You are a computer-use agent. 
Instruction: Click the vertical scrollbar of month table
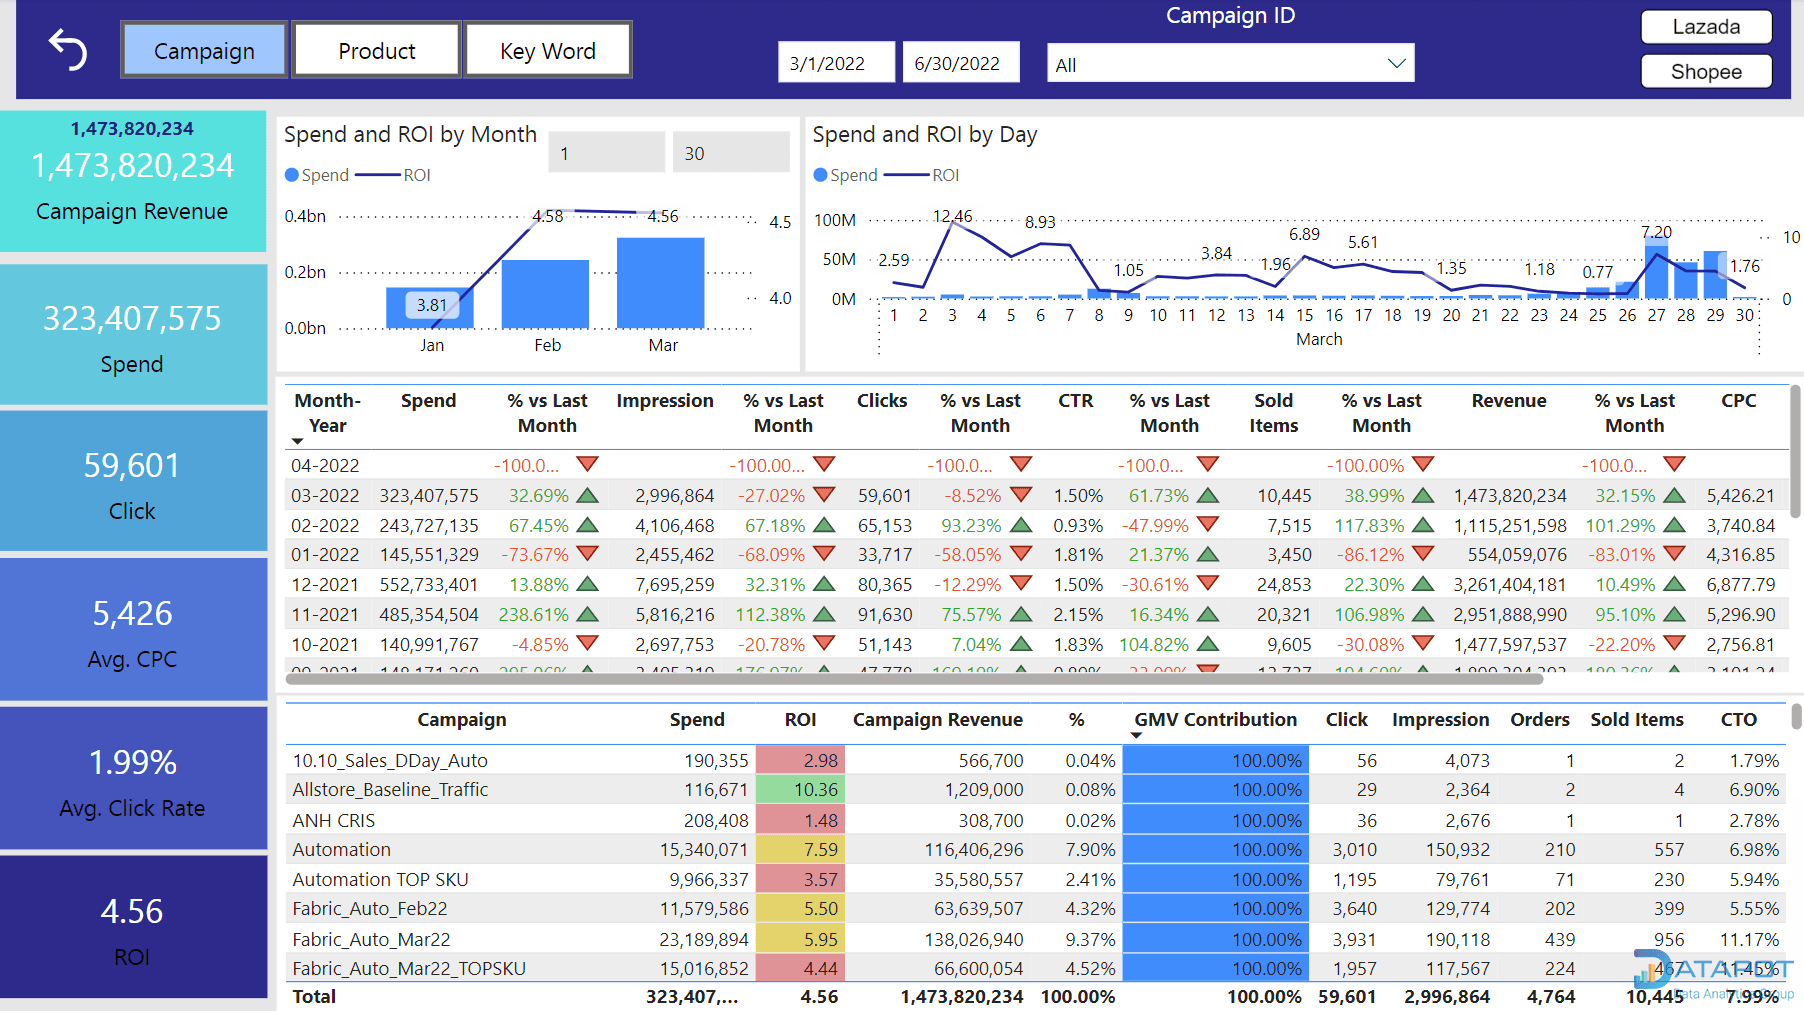[x=1796, y=451]
